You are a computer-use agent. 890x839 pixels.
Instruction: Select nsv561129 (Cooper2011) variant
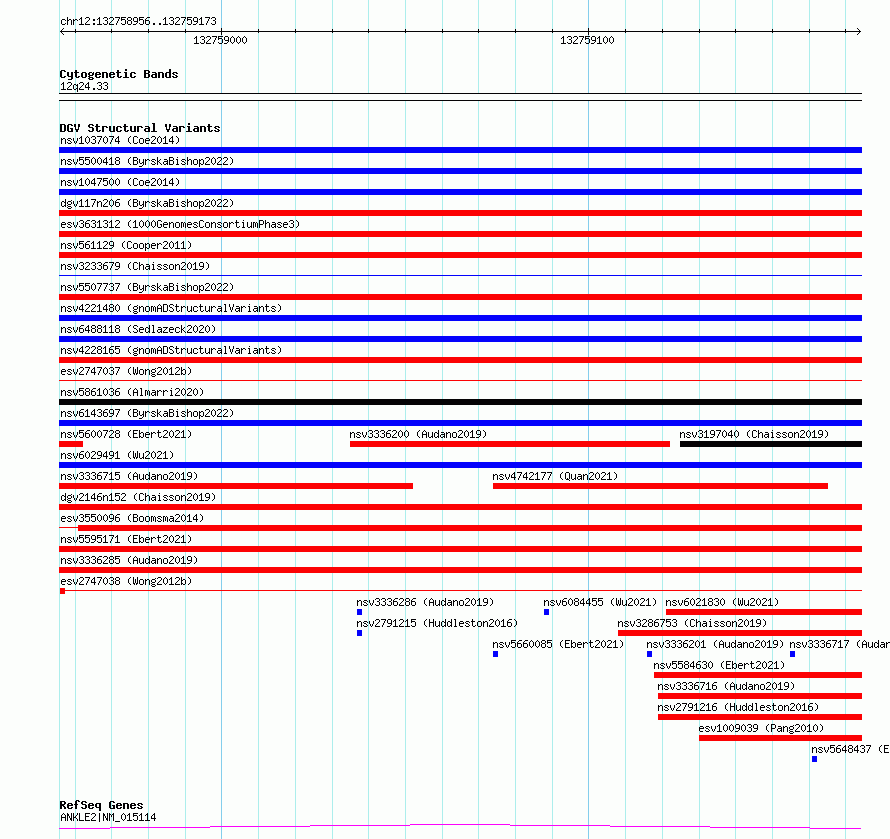tap(460, 255)
